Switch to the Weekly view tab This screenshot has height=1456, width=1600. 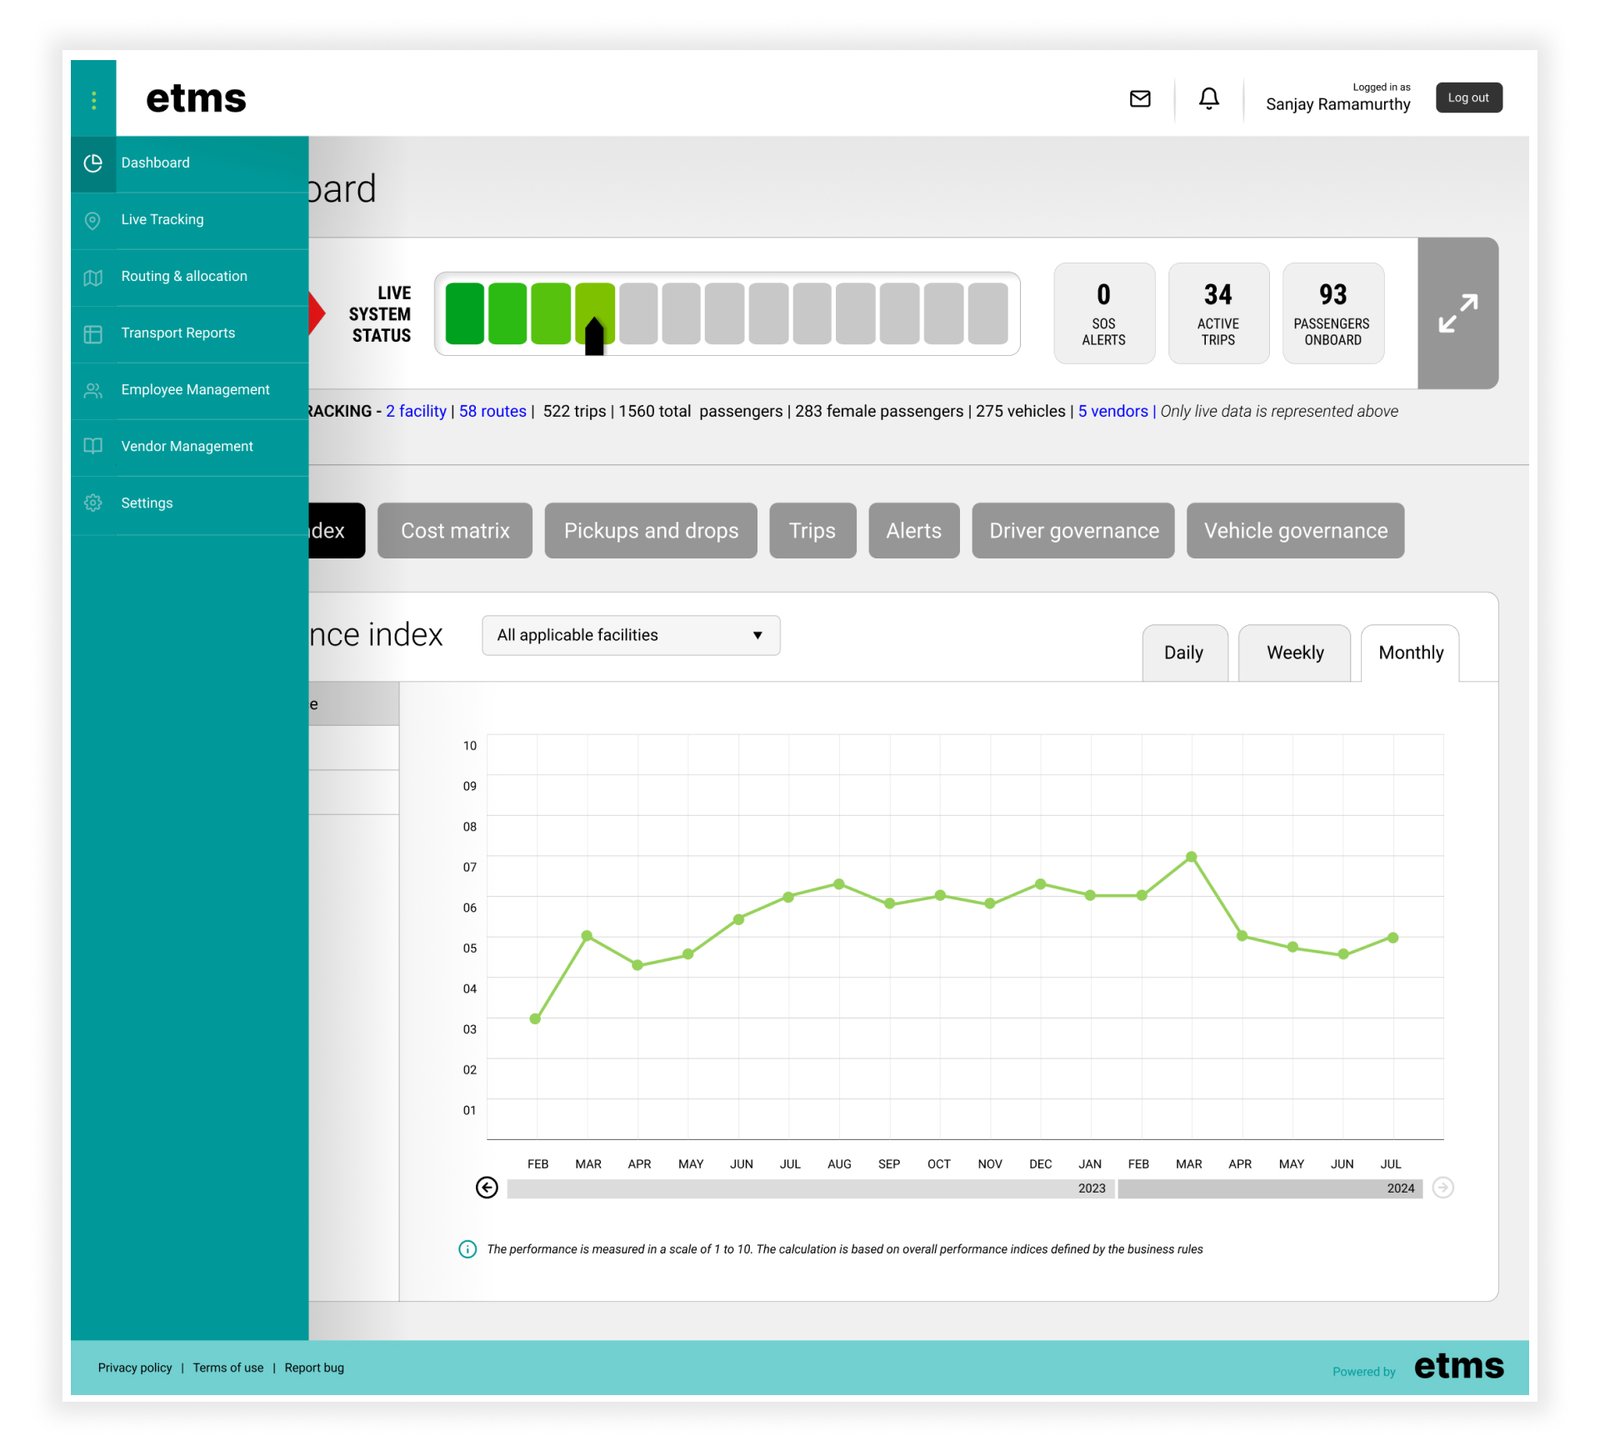point(1294,653)
